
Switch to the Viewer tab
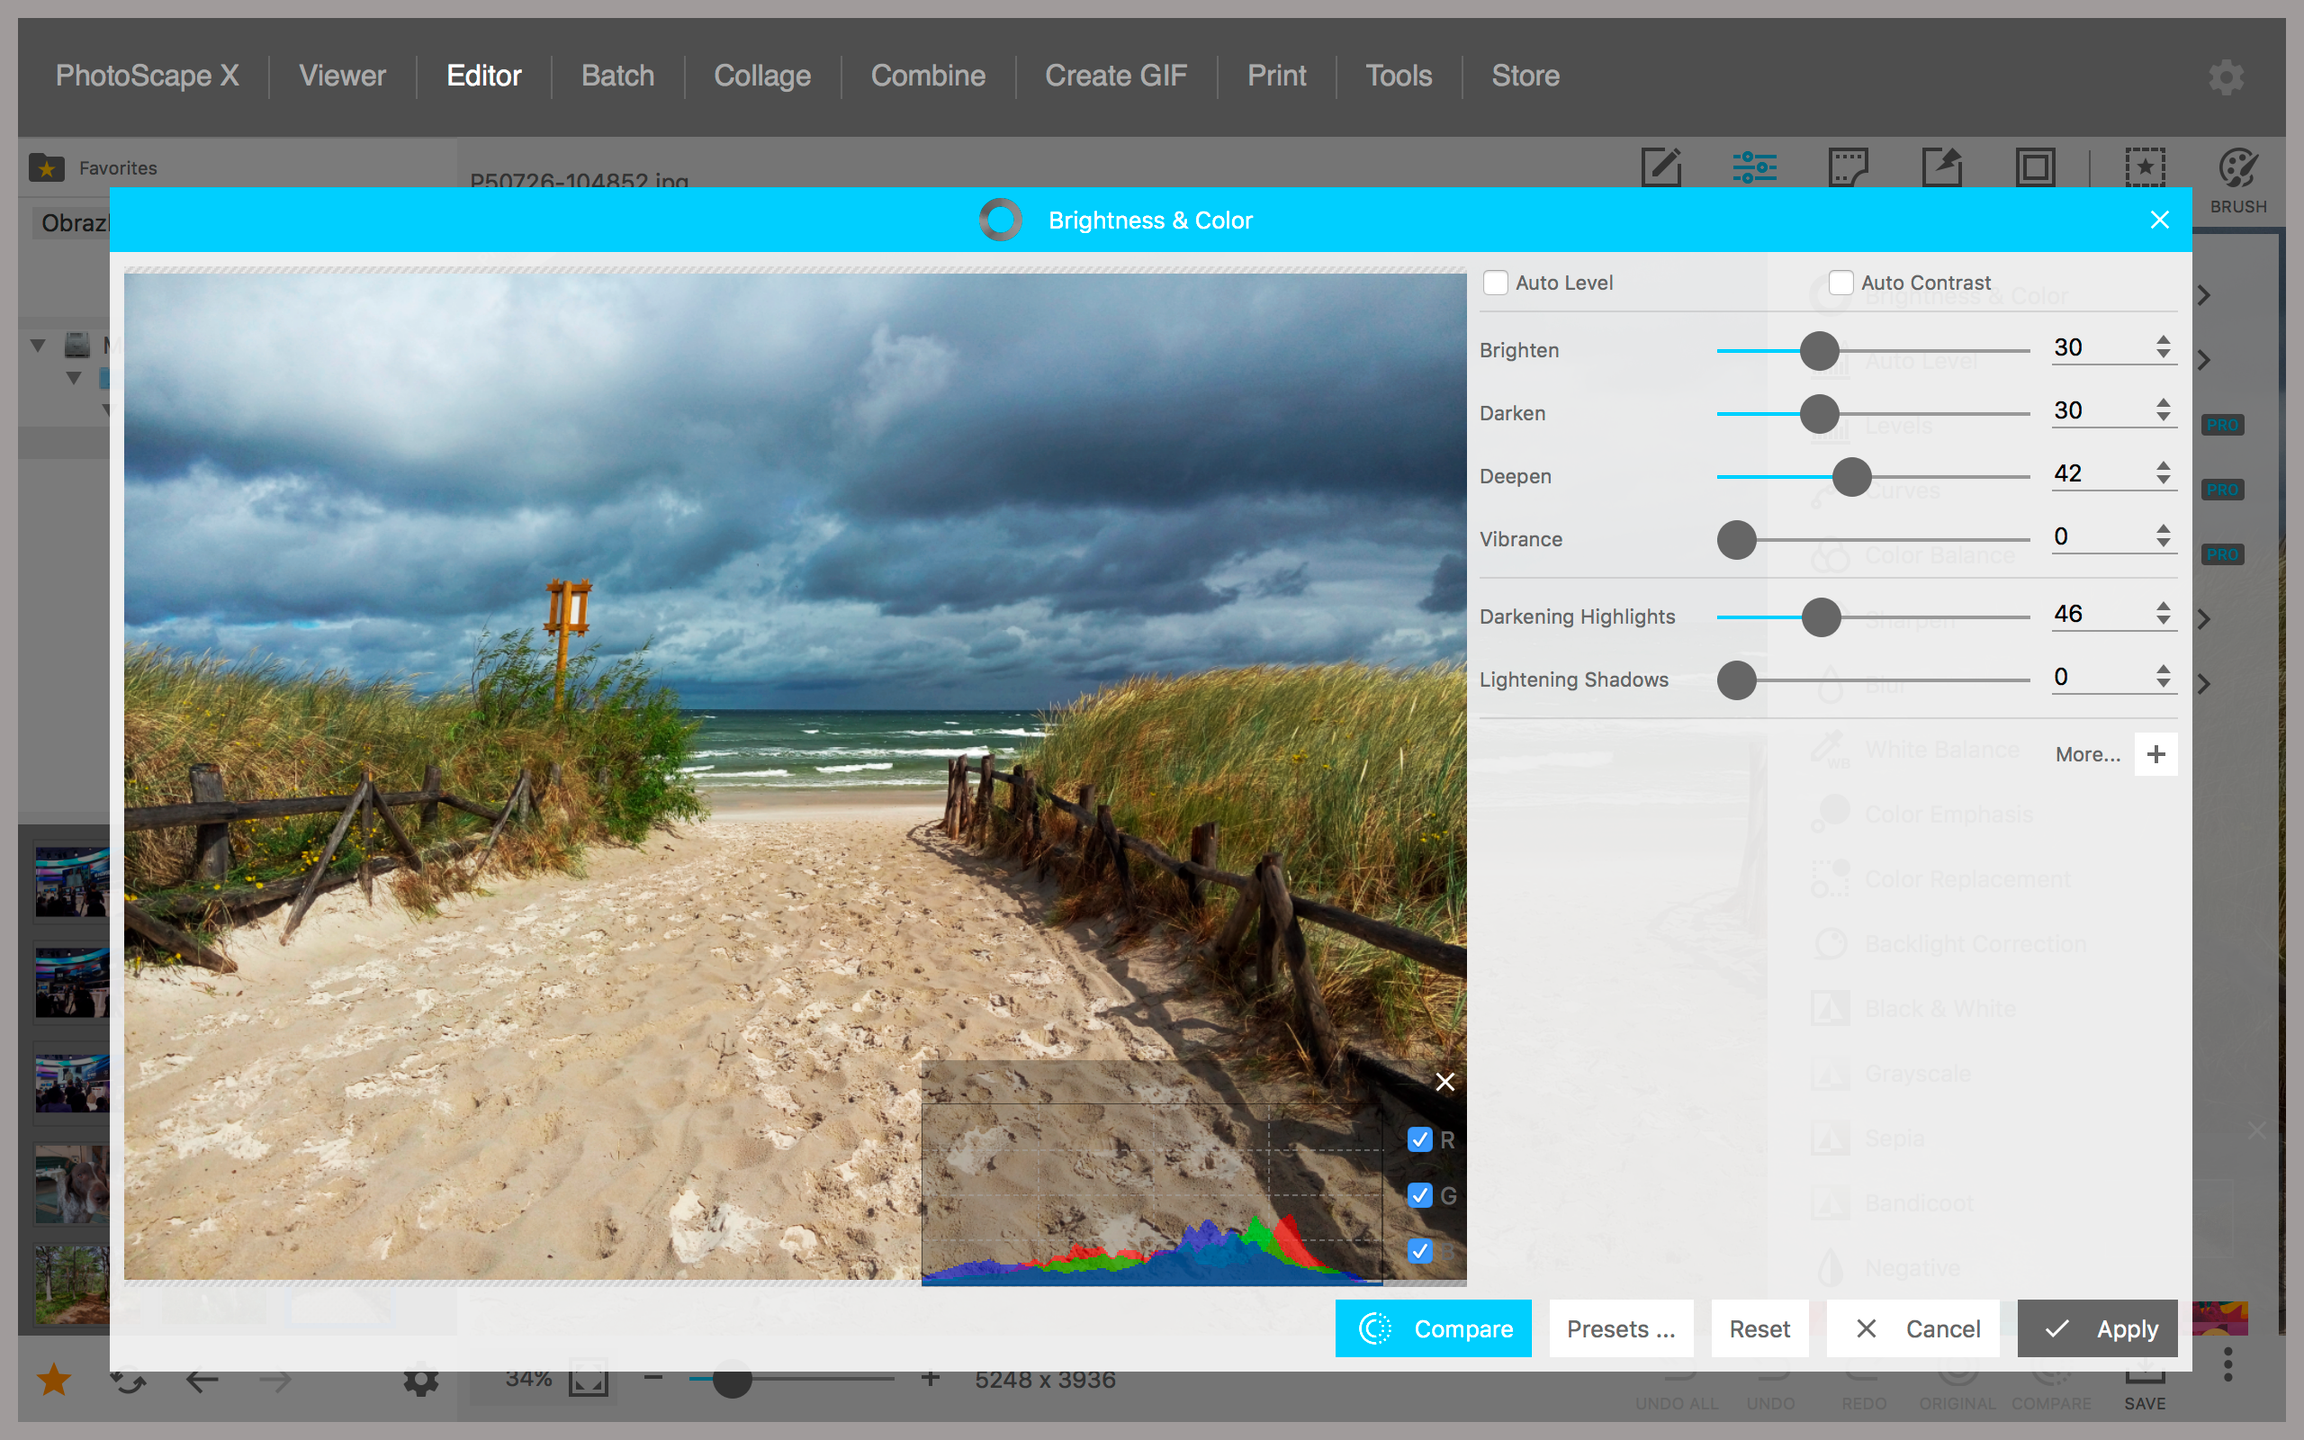pos(342,76)
